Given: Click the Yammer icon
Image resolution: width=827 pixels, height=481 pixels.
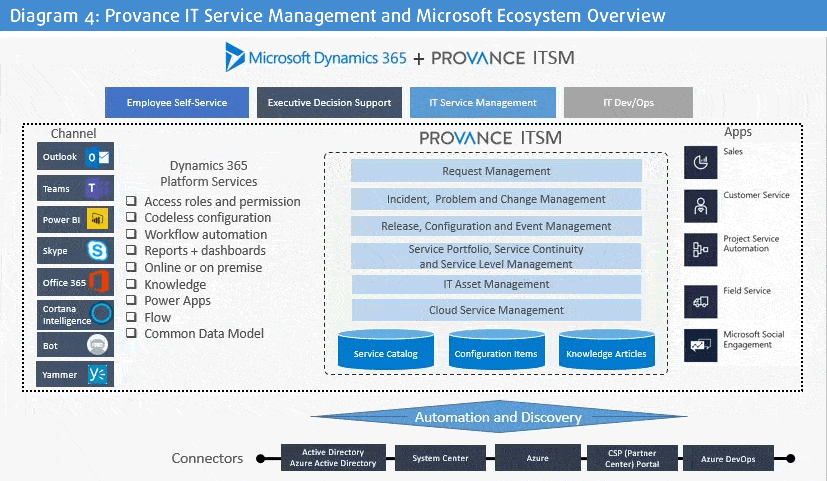Looking at the screenshot, I should (x=98, y=374).
